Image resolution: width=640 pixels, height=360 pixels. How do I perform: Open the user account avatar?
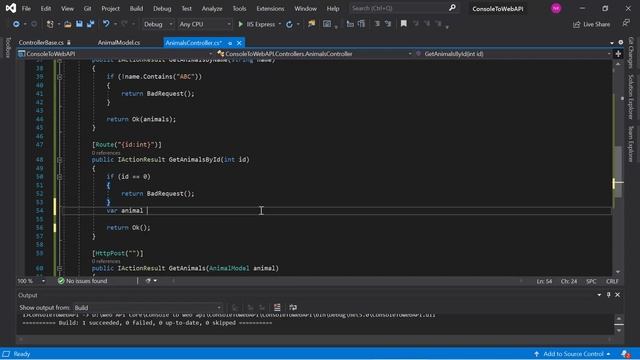point(556,8)
